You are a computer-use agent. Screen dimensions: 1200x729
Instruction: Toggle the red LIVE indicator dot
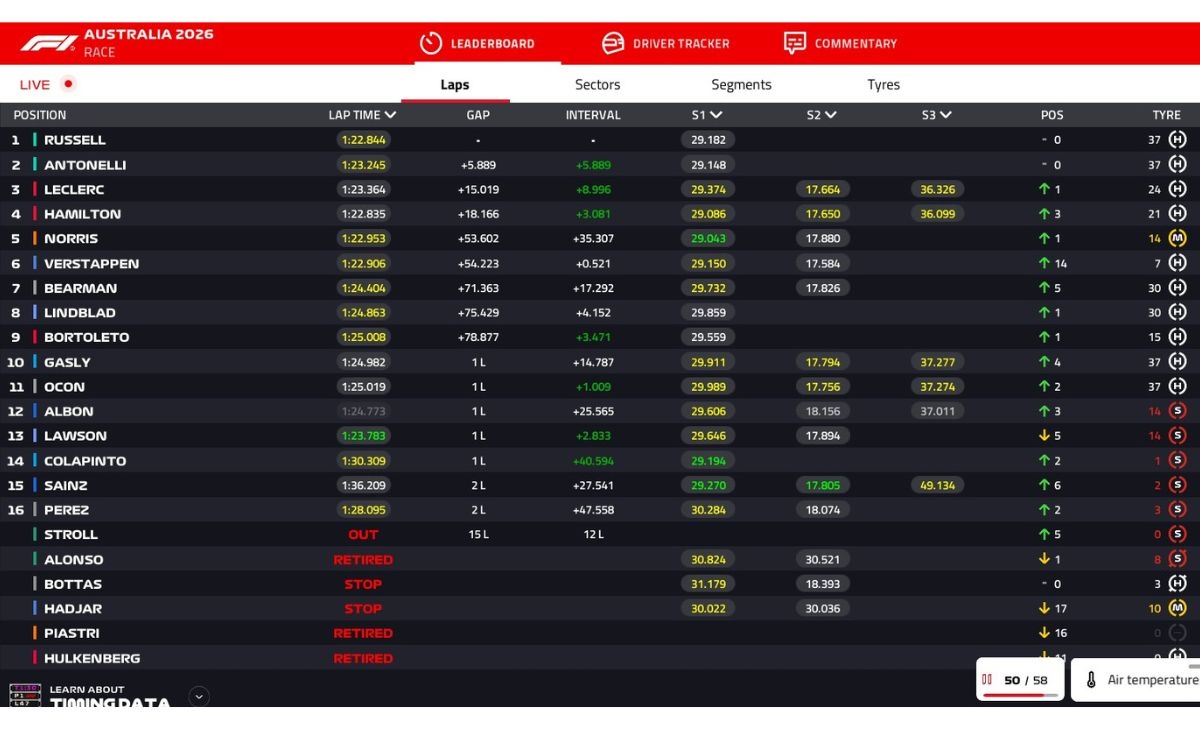[68, 84]
